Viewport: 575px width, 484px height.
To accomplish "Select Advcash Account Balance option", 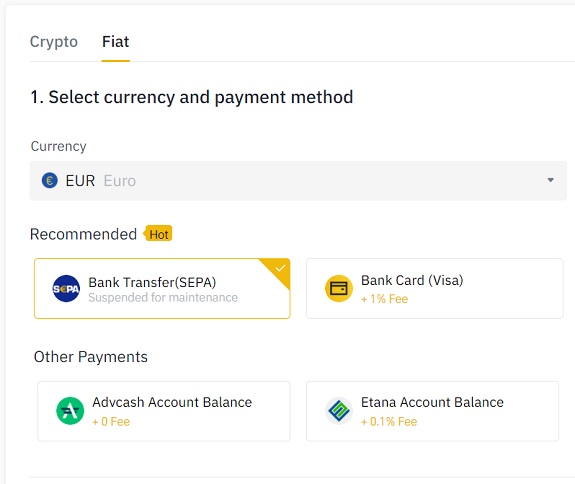I will 164,411.
